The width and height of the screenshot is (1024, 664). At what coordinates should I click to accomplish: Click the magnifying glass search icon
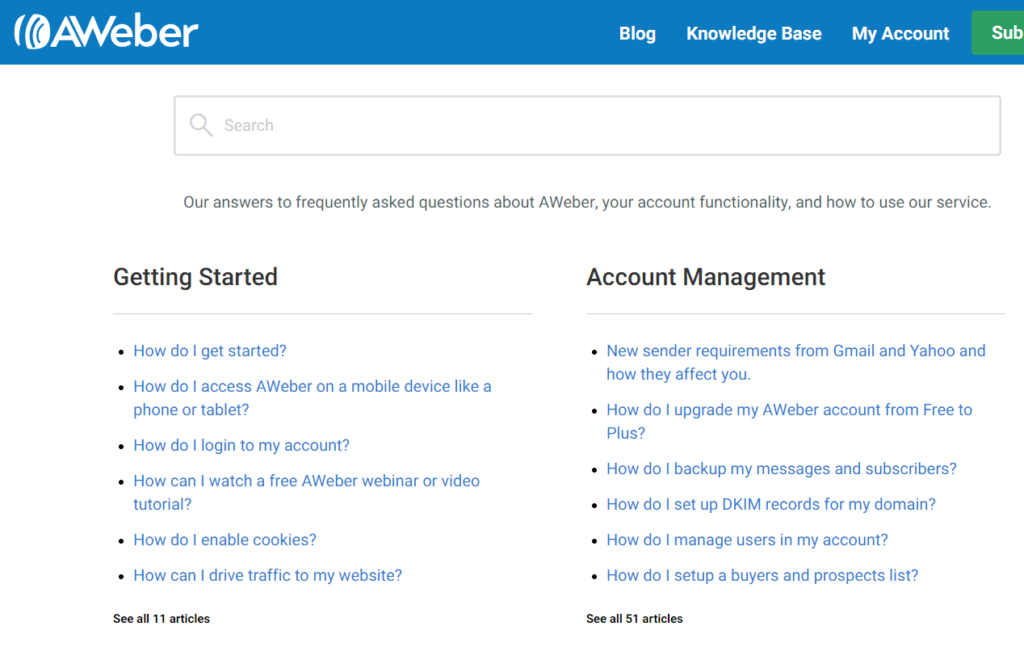click(x=201, y=125)
